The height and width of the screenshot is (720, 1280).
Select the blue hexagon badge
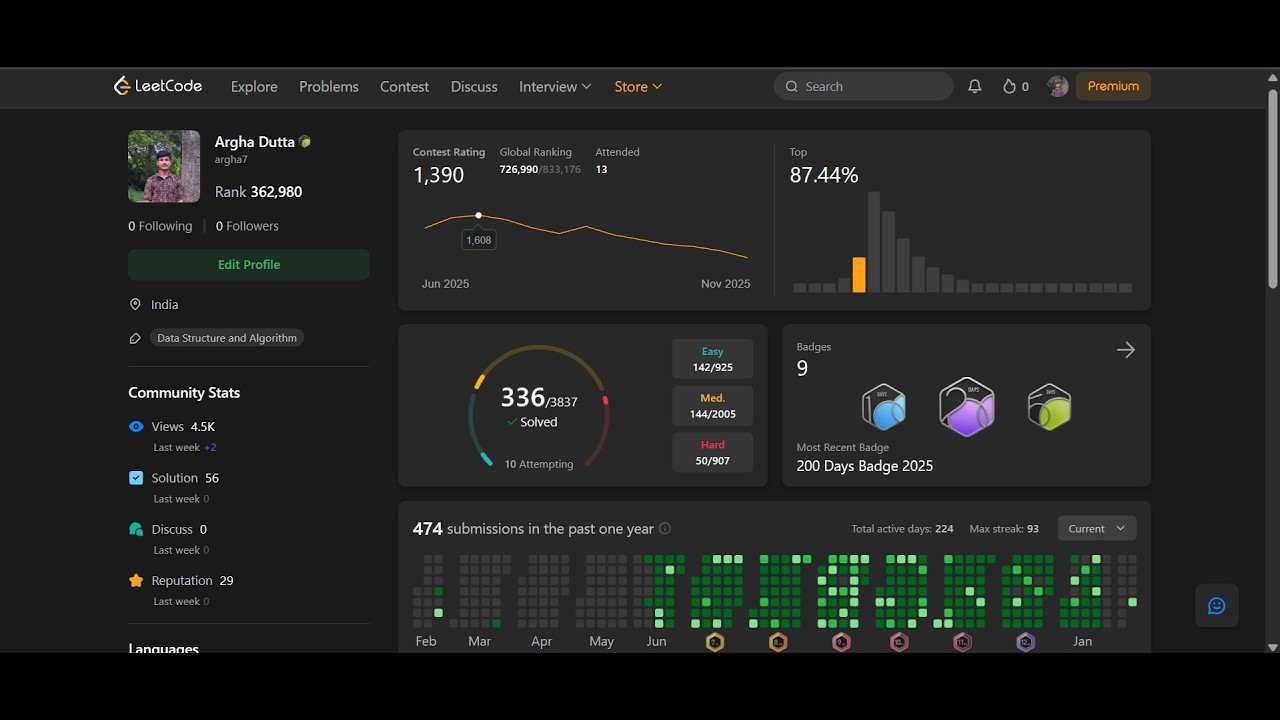click(884, 407)
